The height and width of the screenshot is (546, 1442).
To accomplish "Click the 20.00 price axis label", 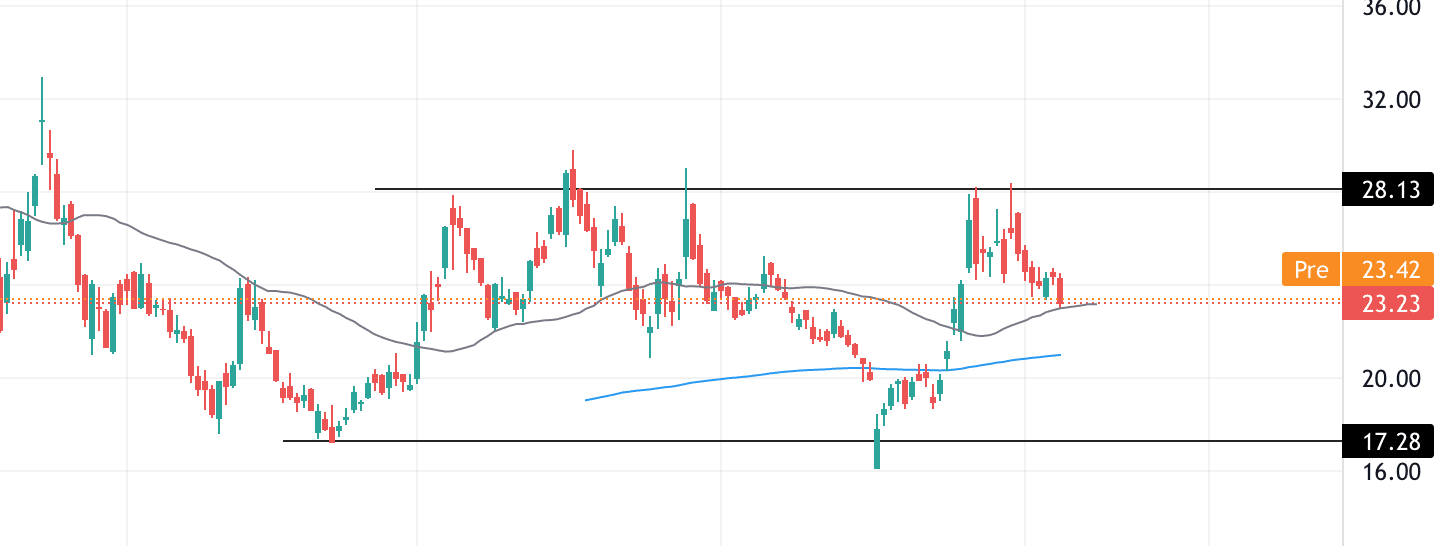I will [x=1391, y=378].
